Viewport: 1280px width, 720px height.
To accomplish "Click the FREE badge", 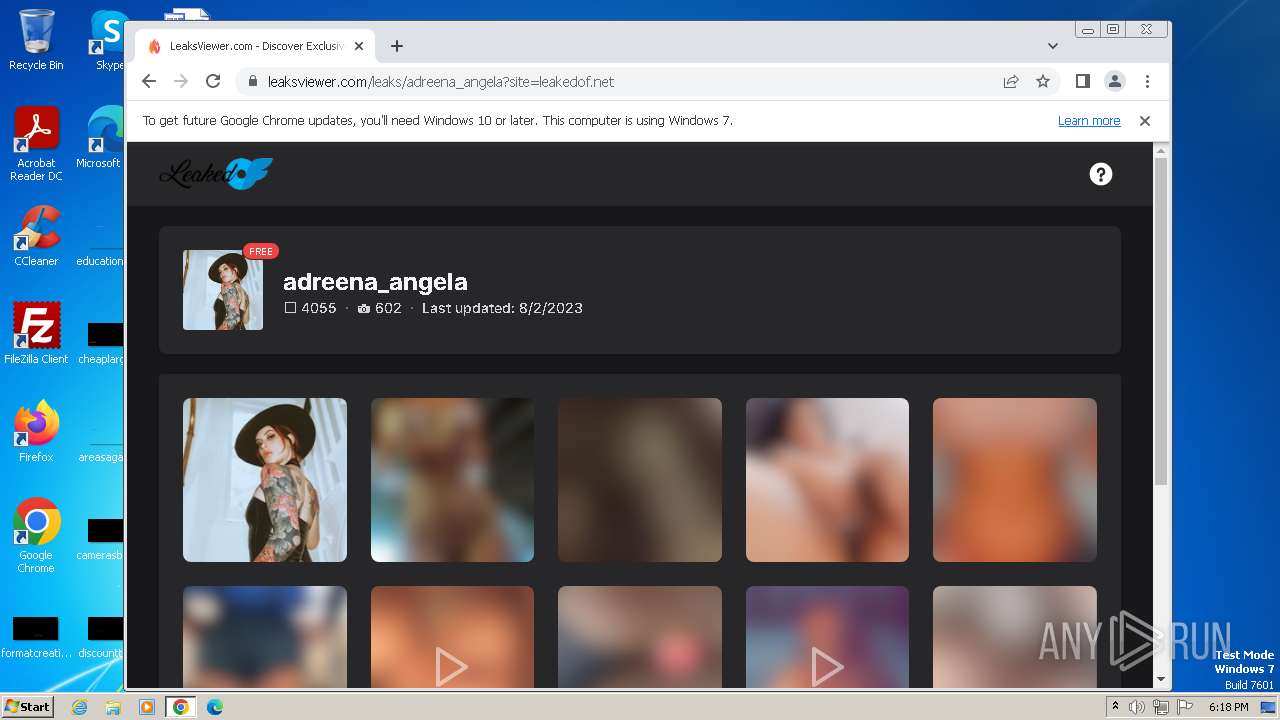I will (261, 251).
